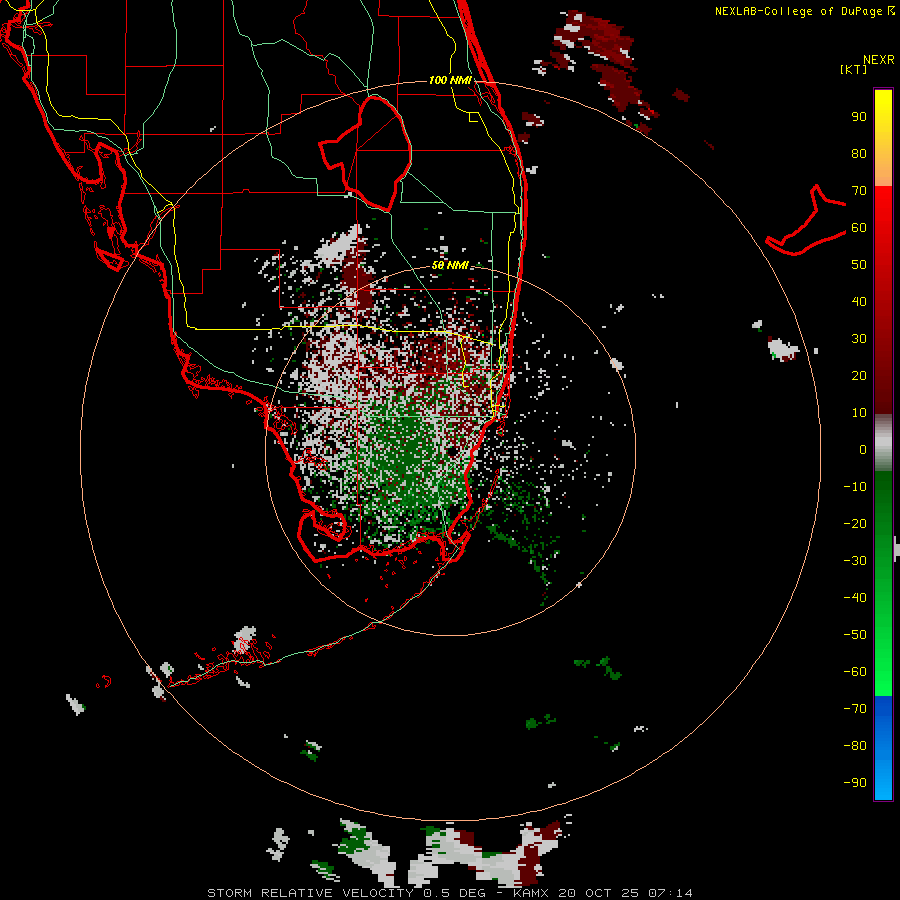This screenshot has width=900, height=900.
Task: Click the -50 value on the velocity scale
Action: click(855, 635)
